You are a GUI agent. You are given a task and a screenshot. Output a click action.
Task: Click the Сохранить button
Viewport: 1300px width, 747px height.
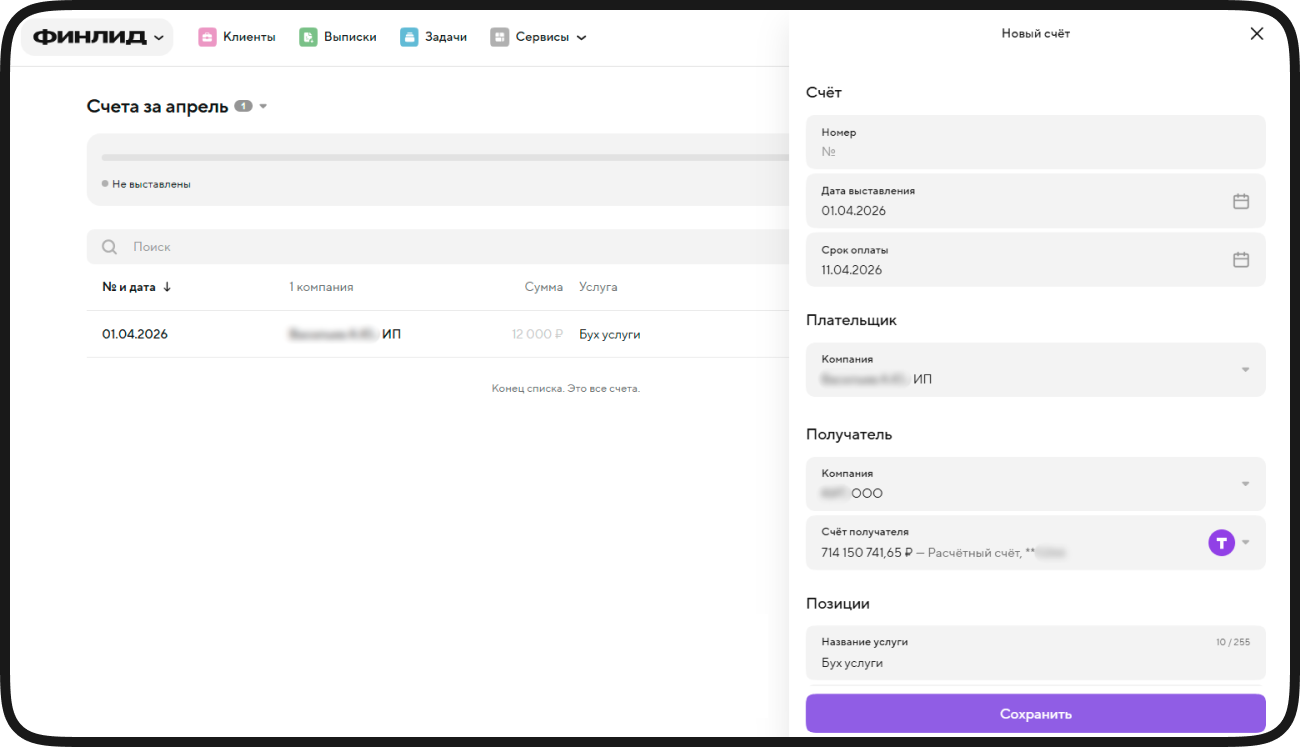tap(1036, 714)
